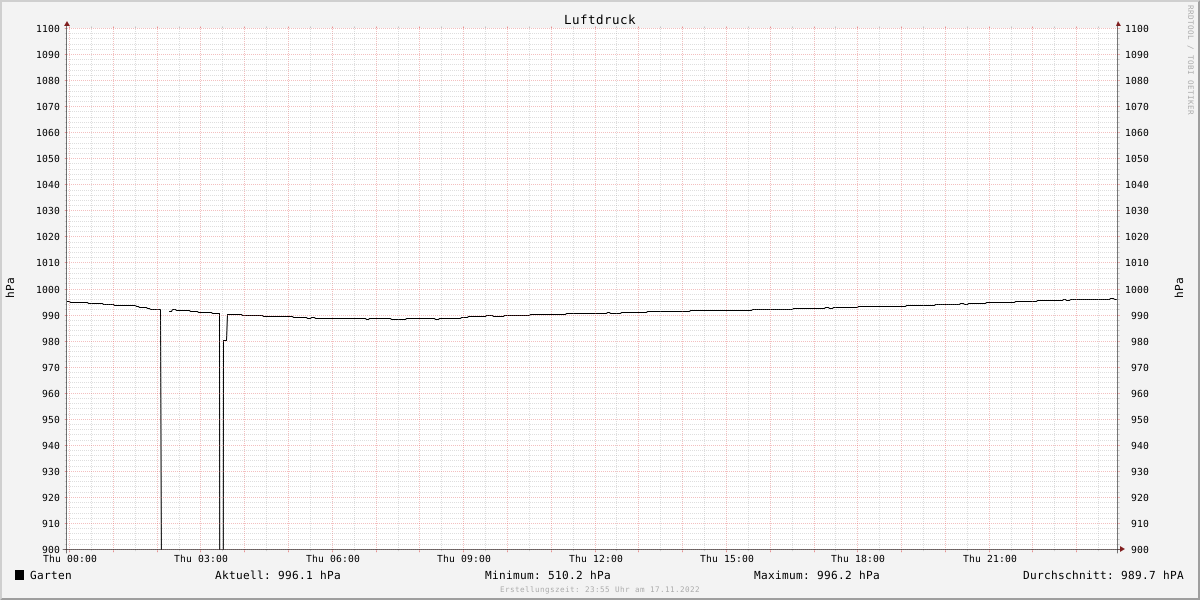Click the black Garten legend color square
This screenshot has height=600, width=1200.
click(x=19, y=575)
